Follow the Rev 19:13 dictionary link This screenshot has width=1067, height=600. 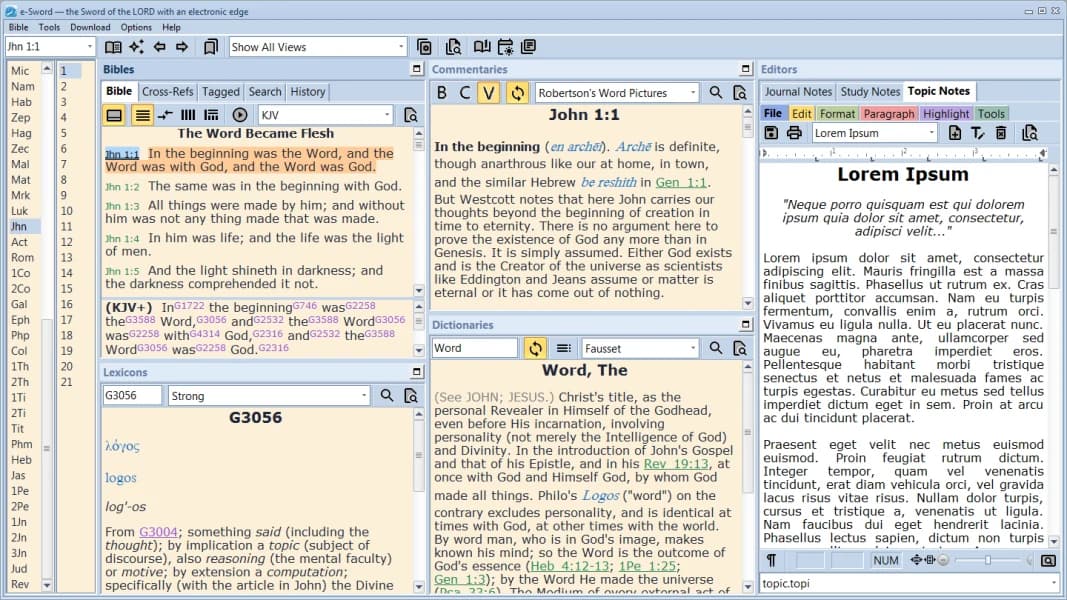(x=676, y=463)
